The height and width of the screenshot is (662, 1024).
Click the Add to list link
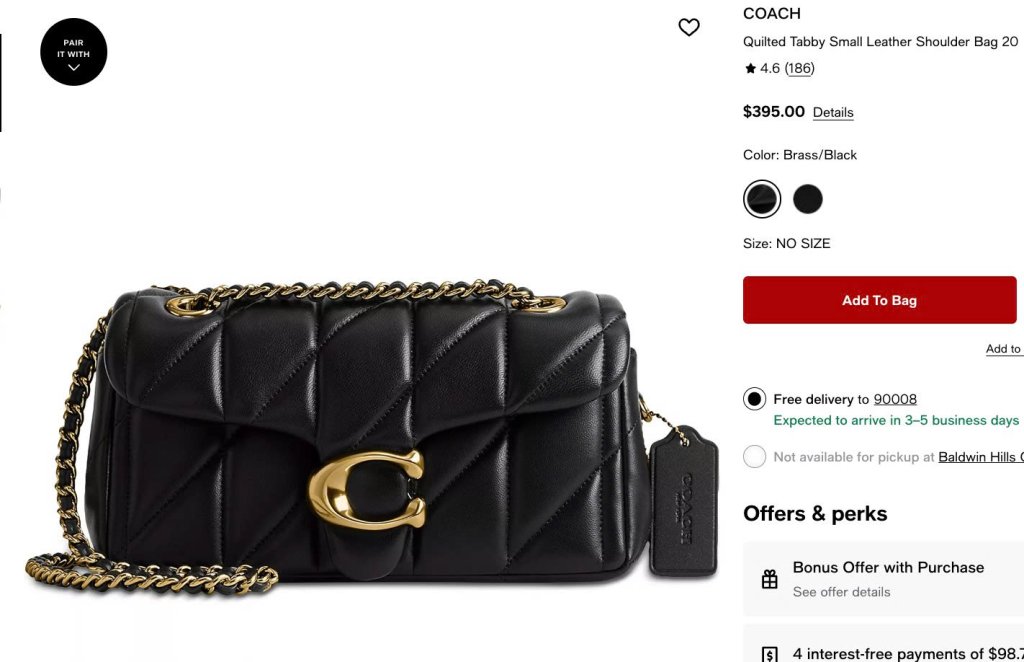pyautogui.click(x=1004, y=349)
